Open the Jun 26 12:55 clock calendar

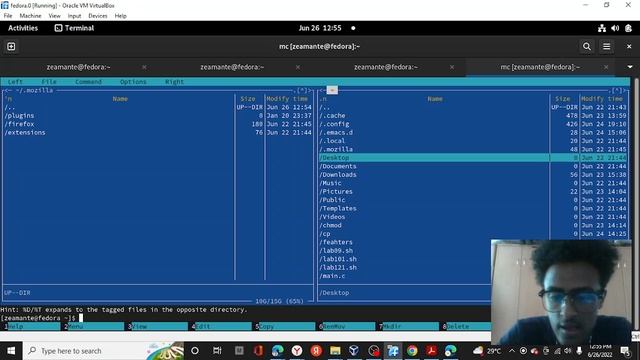coord(320,28)
